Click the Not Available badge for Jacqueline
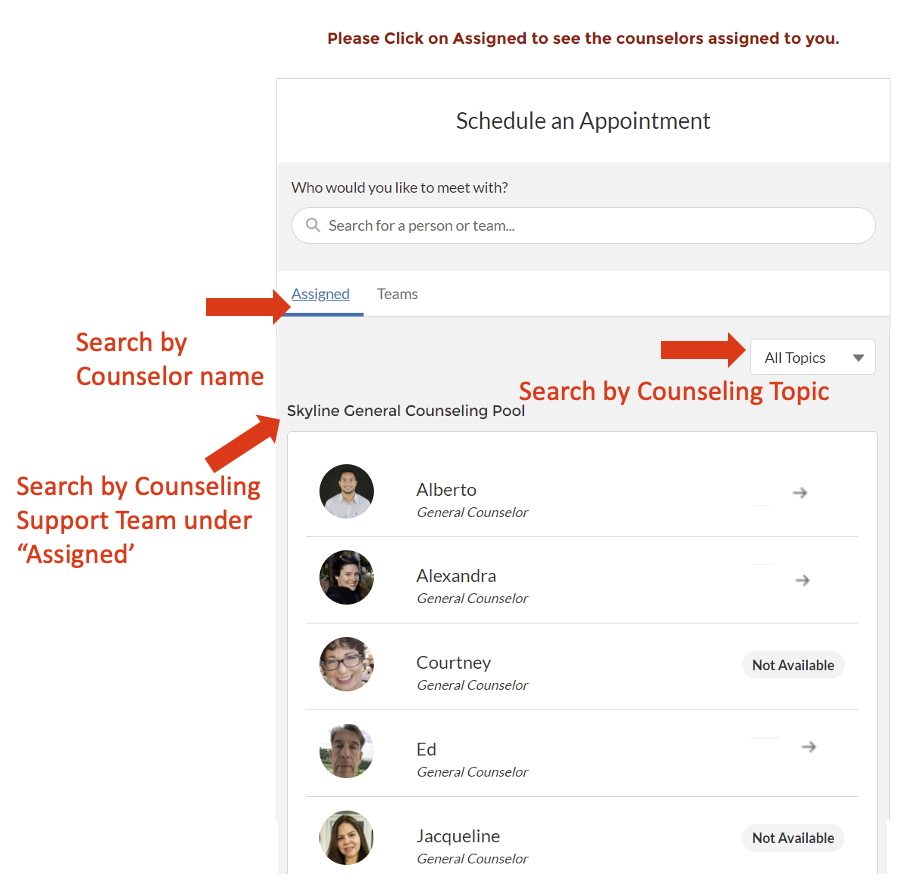The height and width of the screenshot is (887, 900). click(793, 838)
